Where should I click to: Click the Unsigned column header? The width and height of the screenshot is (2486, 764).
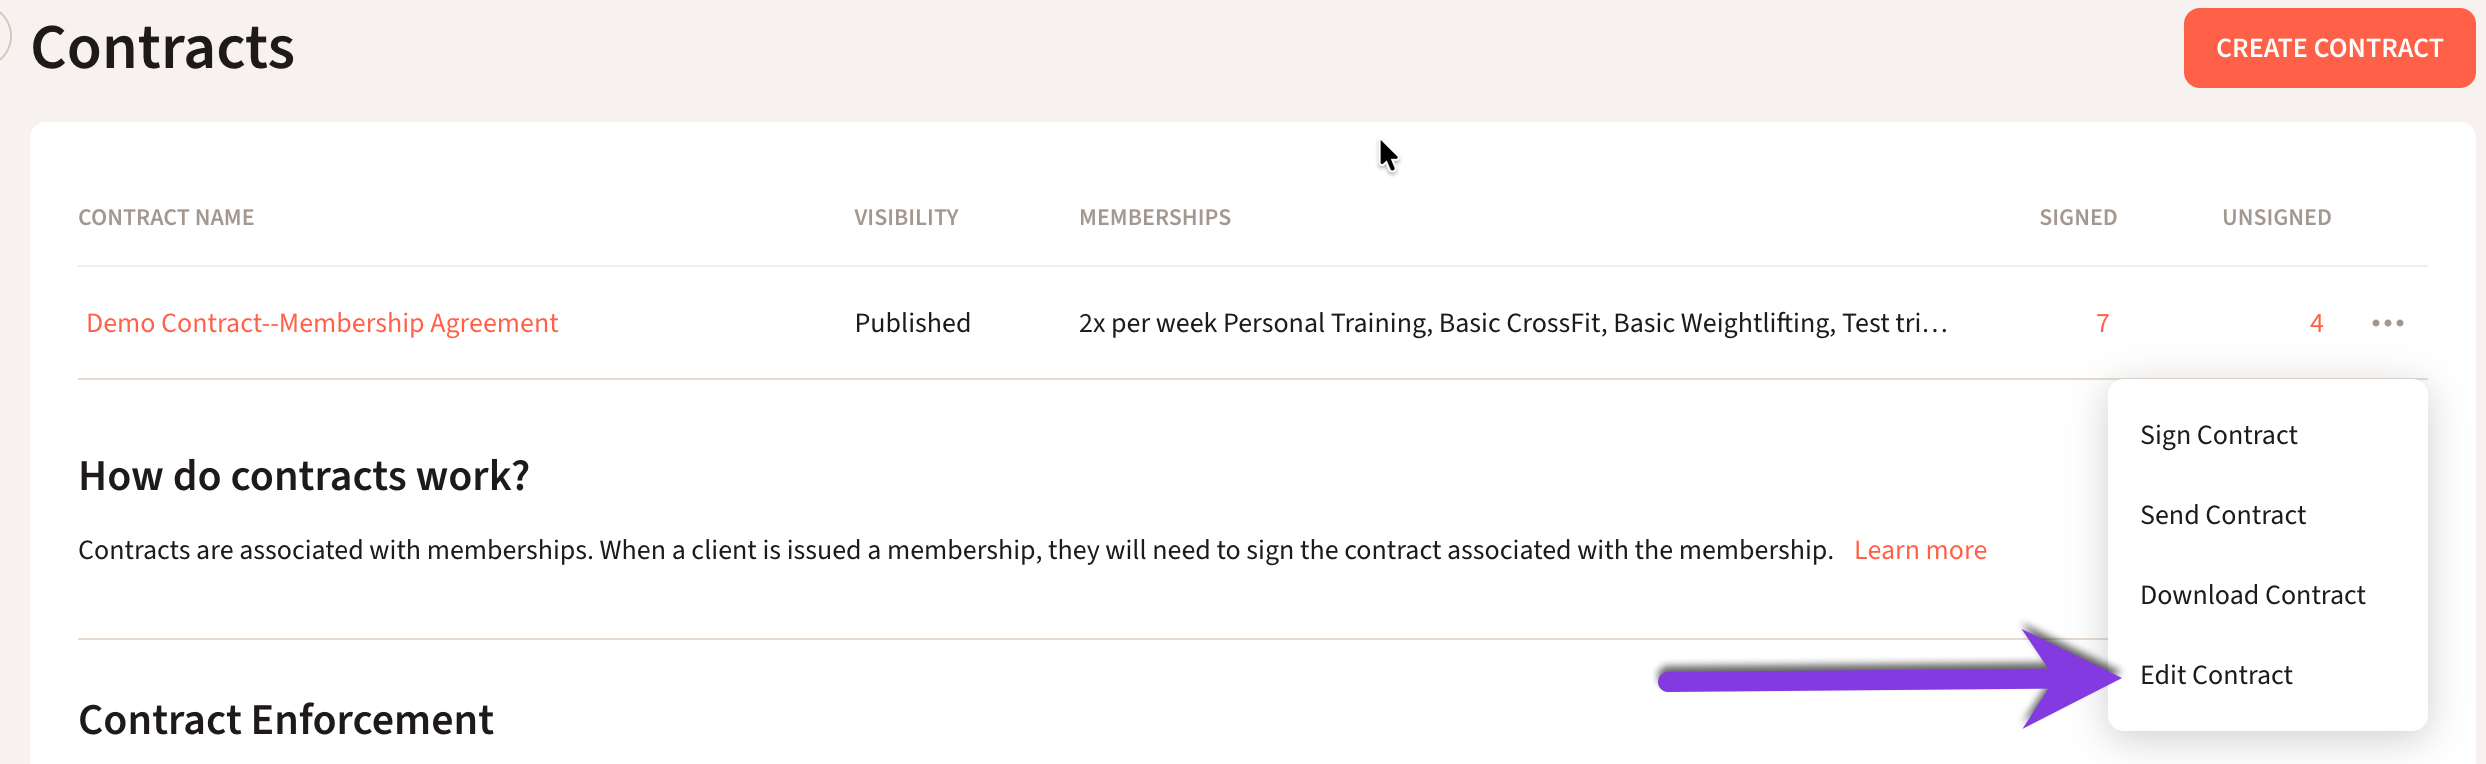2276,217
